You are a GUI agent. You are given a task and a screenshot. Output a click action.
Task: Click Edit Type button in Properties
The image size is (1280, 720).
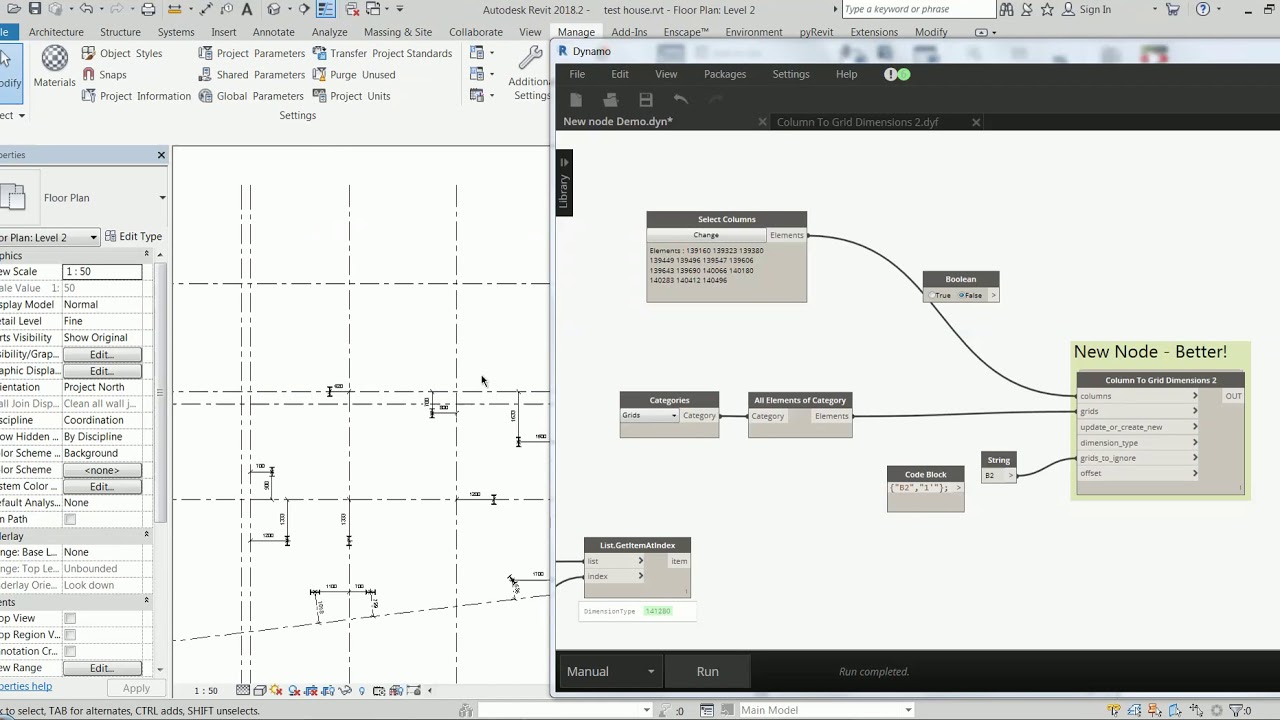[x=133, y=237]
